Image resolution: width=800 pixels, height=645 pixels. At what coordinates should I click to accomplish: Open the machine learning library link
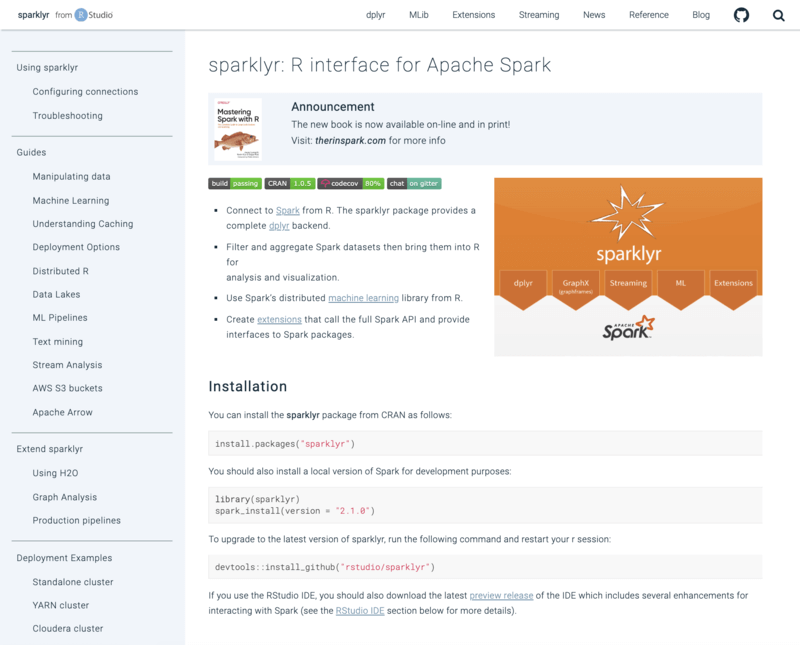(x=363, y=298)
